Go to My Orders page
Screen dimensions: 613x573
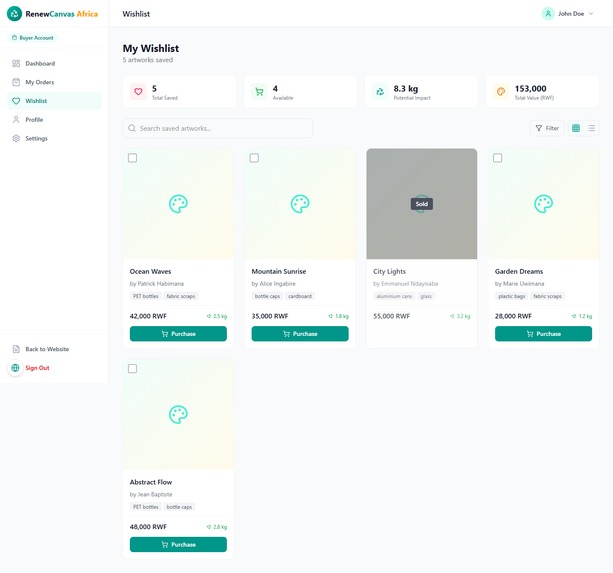click(54, 82)
